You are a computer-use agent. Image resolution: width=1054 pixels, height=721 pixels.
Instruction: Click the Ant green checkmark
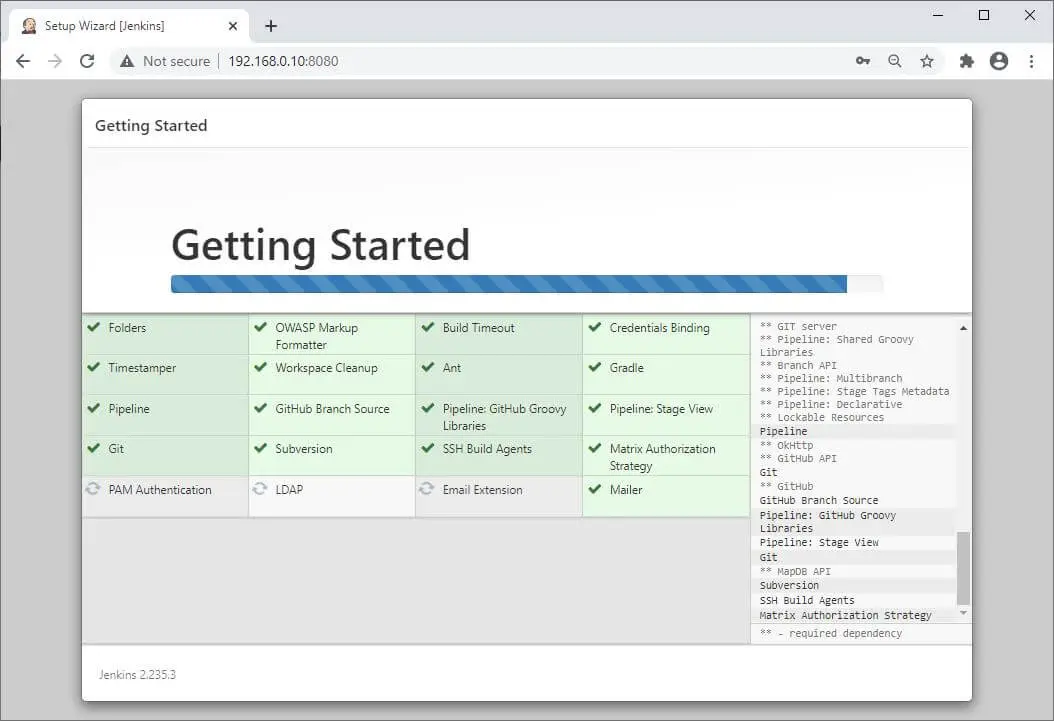click(428, 367)
